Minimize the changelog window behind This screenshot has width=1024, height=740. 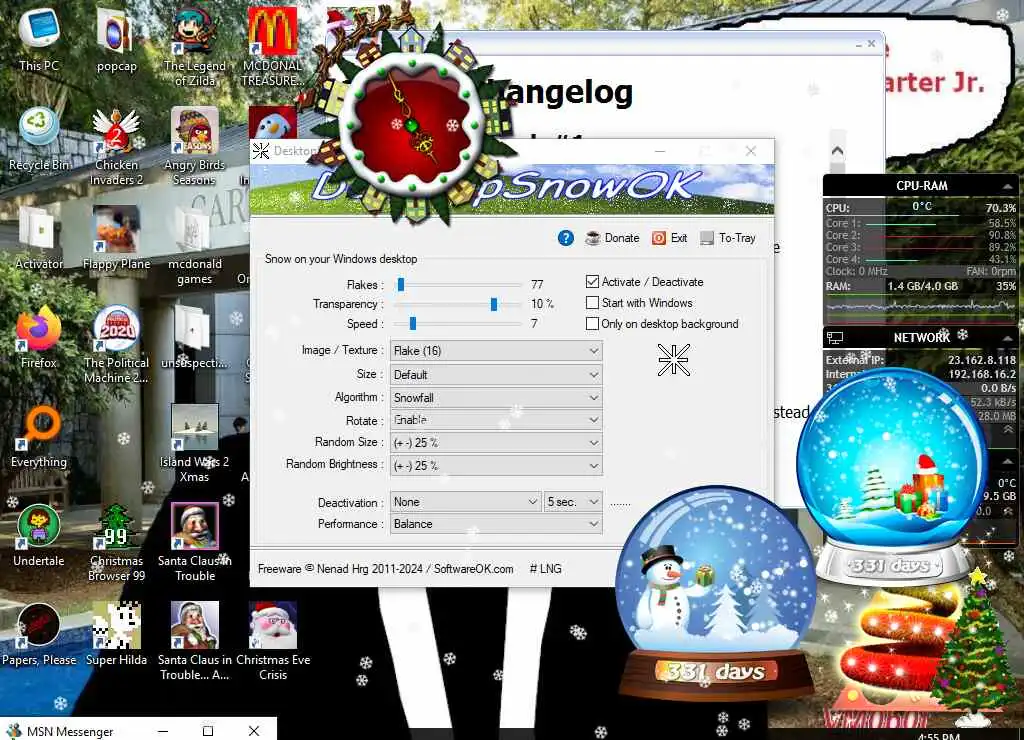point(858,44)
